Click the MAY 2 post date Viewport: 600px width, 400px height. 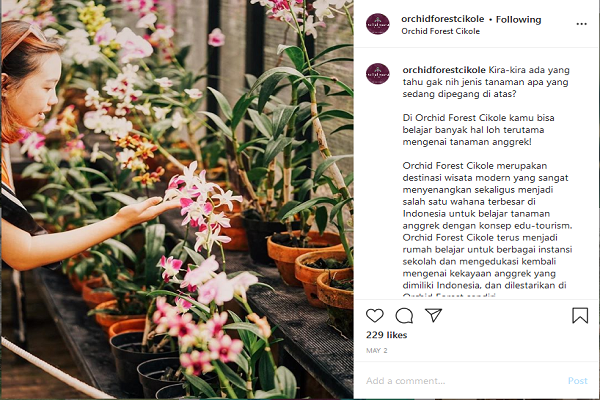point(377,350)
